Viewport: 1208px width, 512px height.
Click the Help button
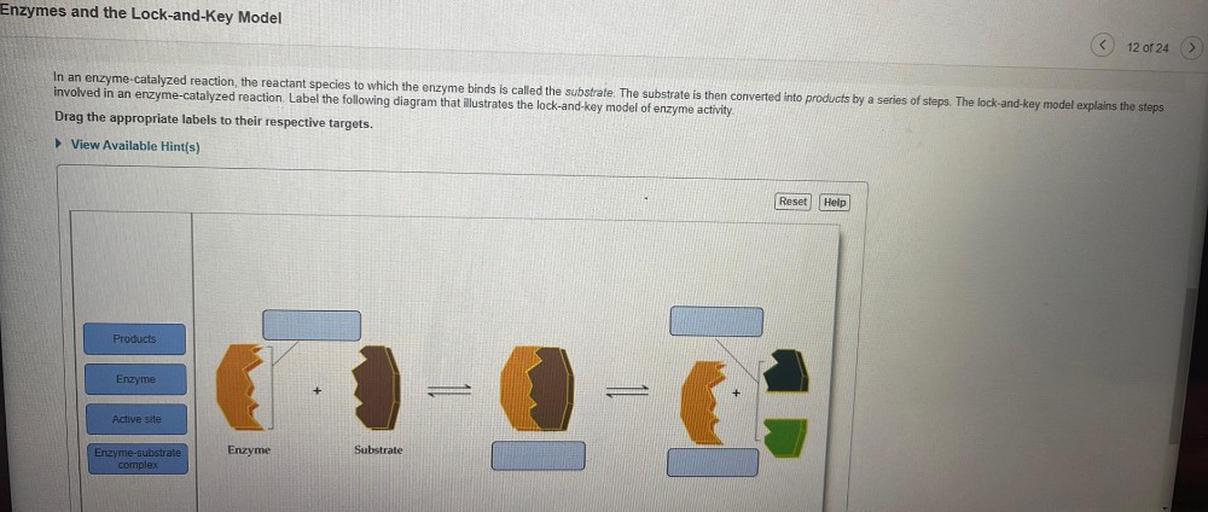(x=834, y=202)
